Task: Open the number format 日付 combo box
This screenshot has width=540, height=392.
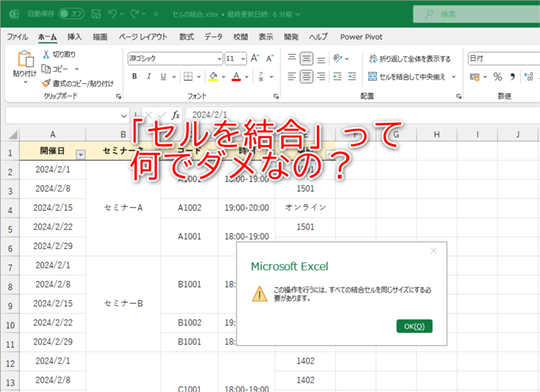Action: (x=504, y=59)
